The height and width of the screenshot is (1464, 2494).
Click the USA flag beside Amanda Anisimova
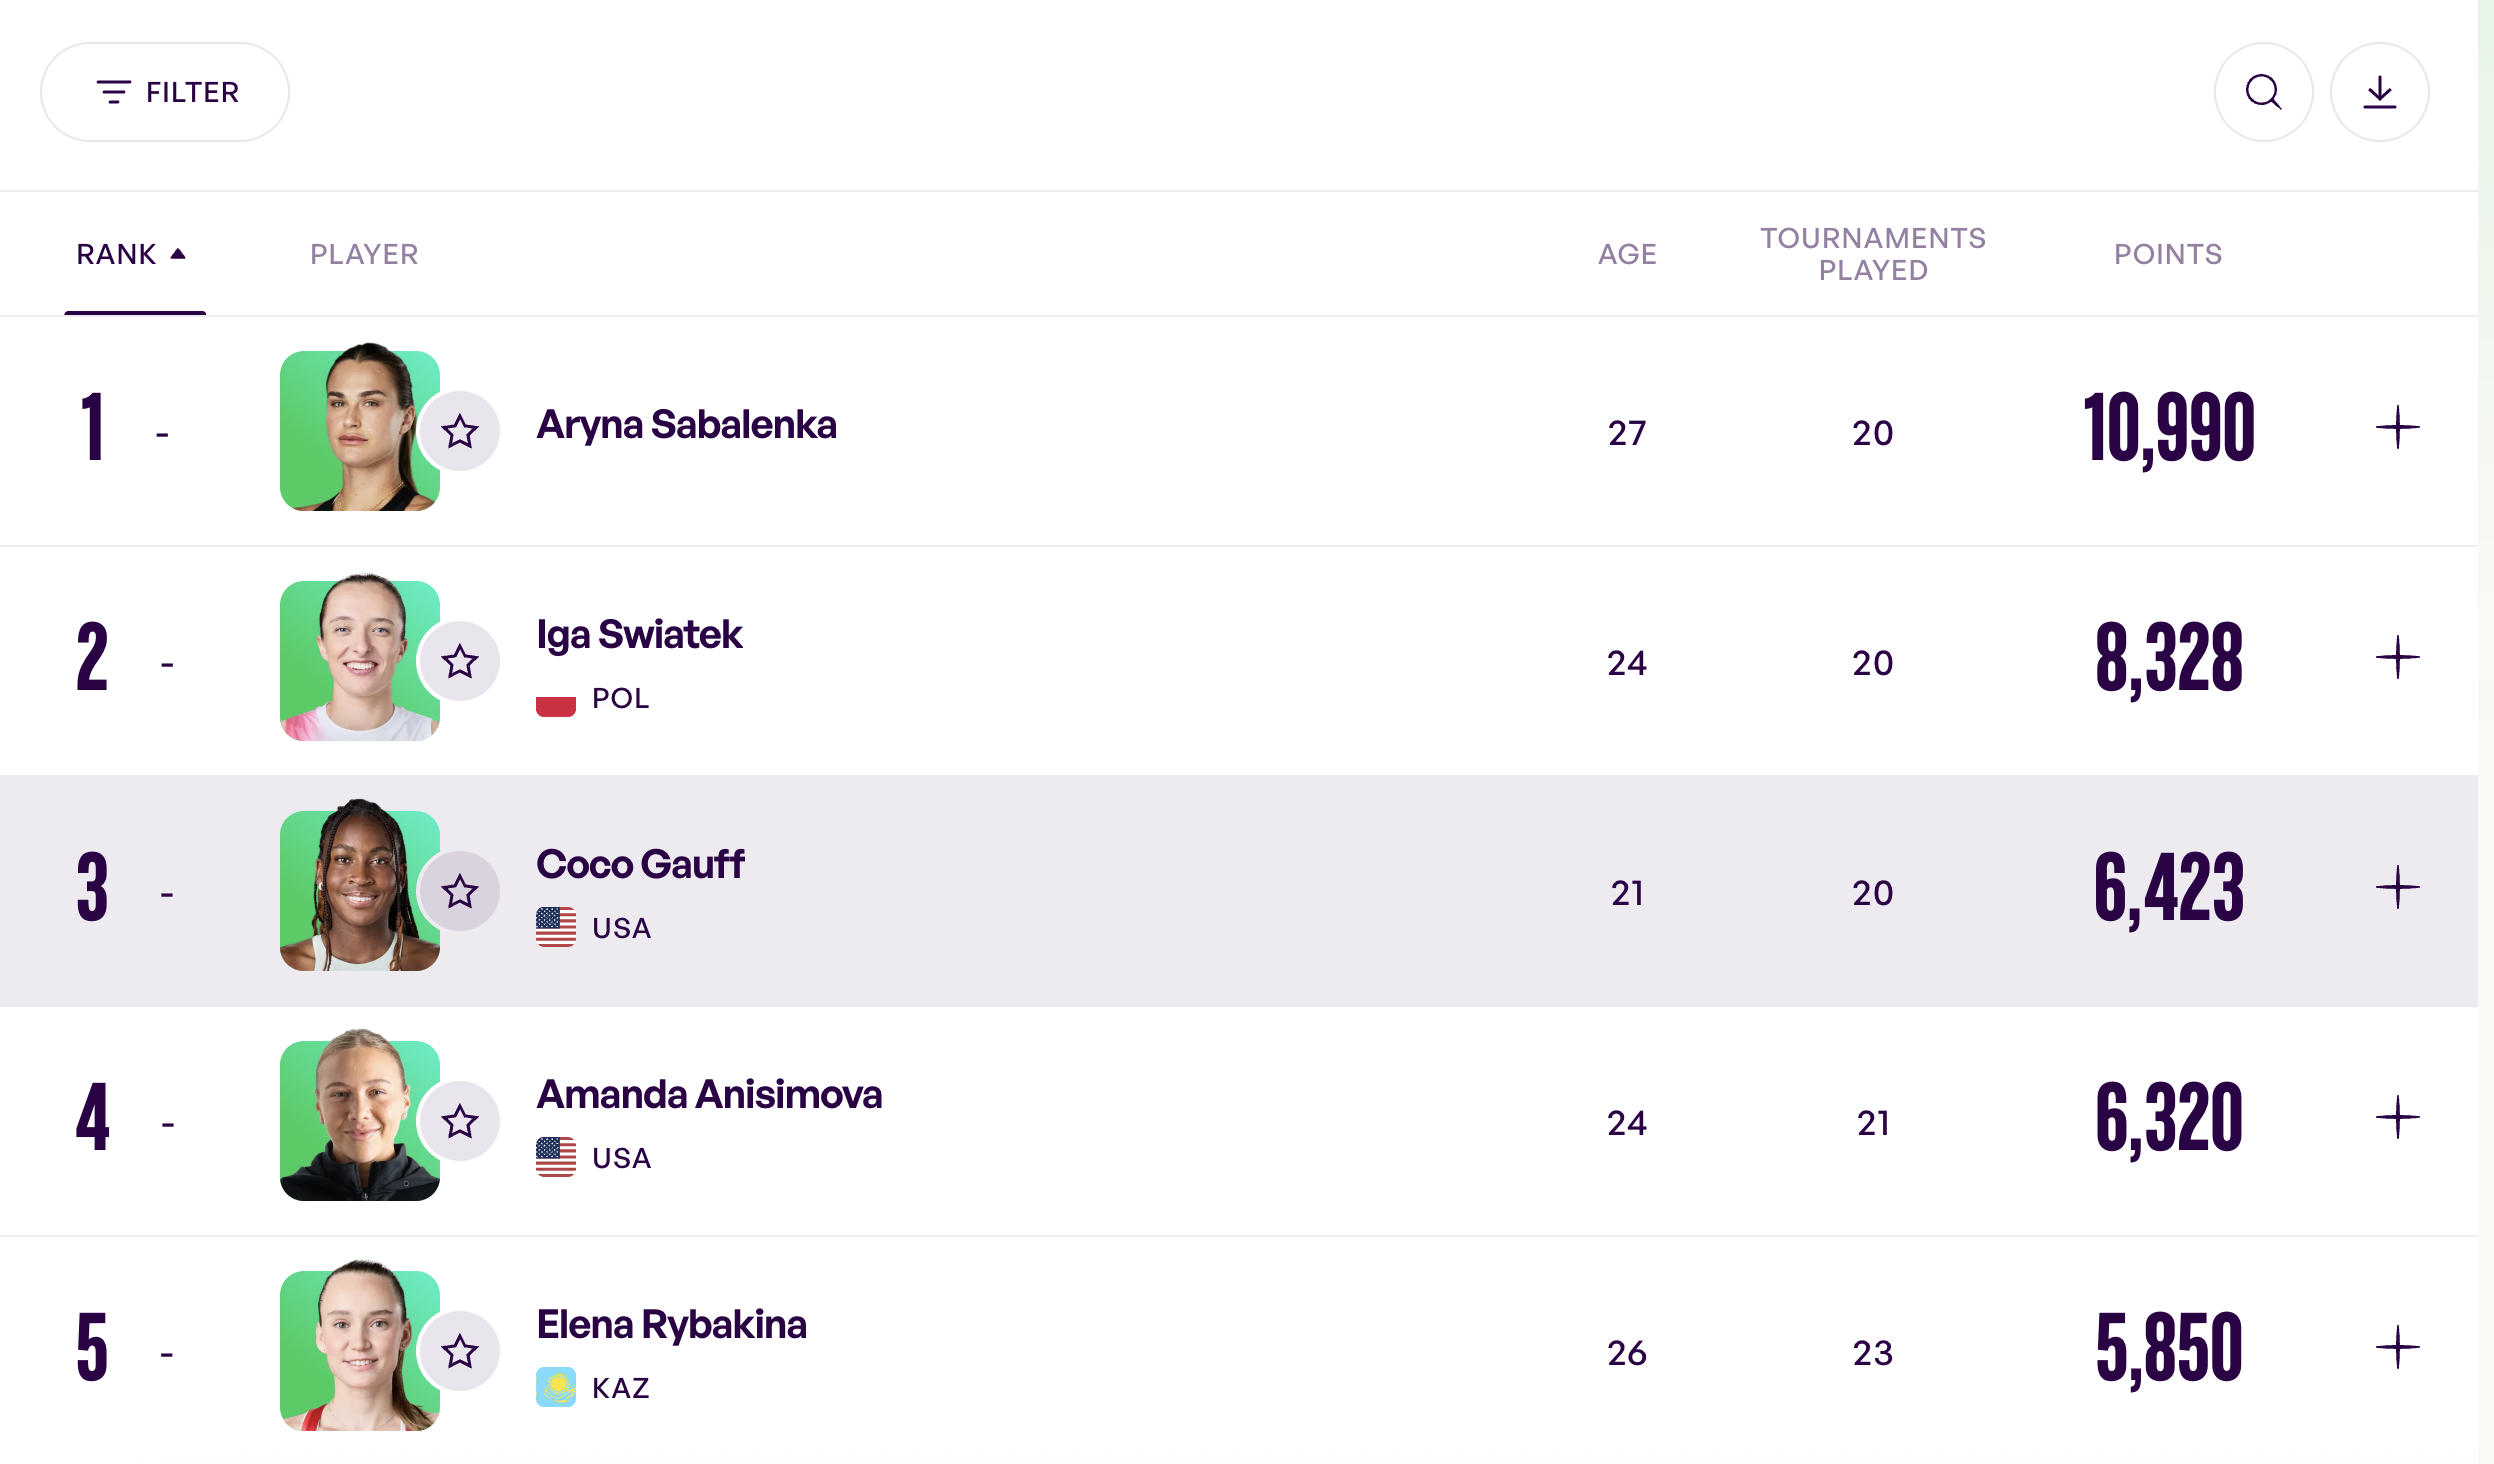(555, 1158)
